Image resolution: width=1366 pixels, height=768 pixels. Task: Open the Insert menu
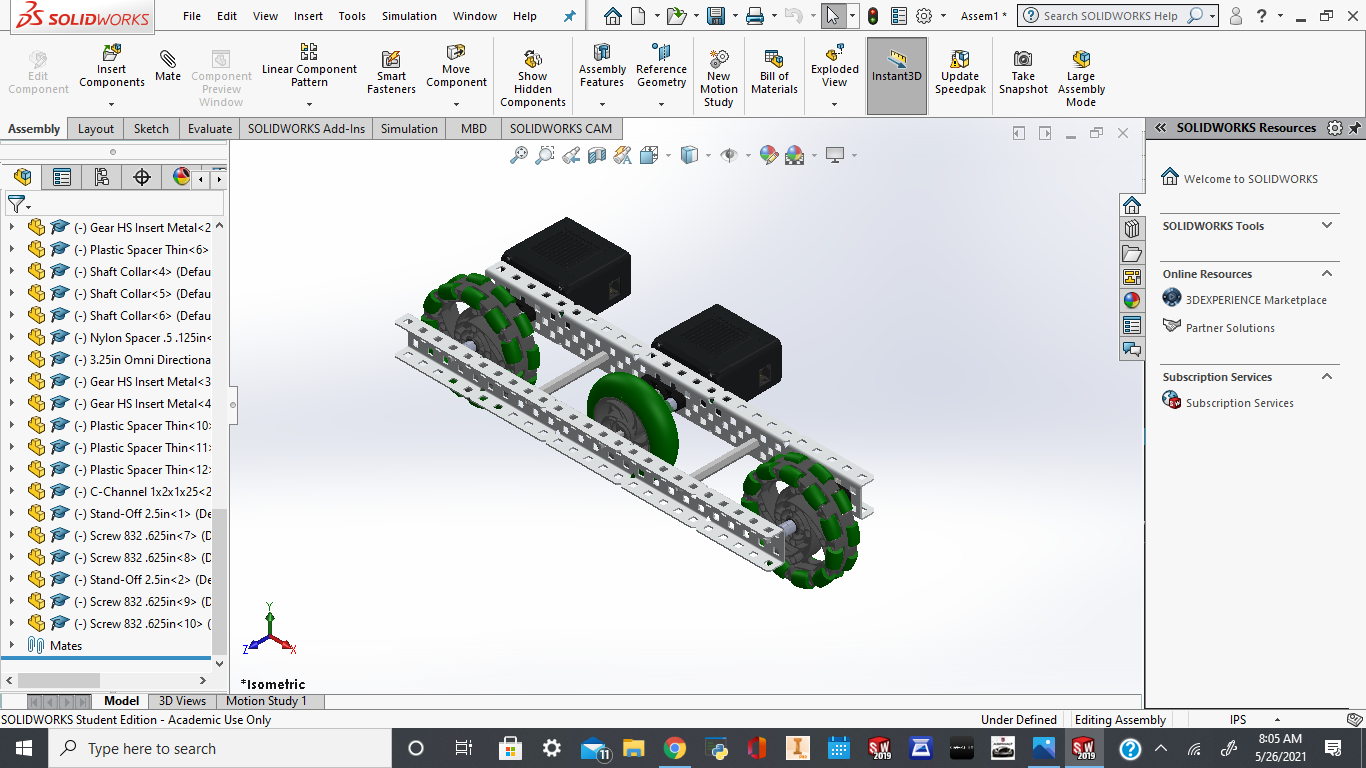(x=308, y=16)
